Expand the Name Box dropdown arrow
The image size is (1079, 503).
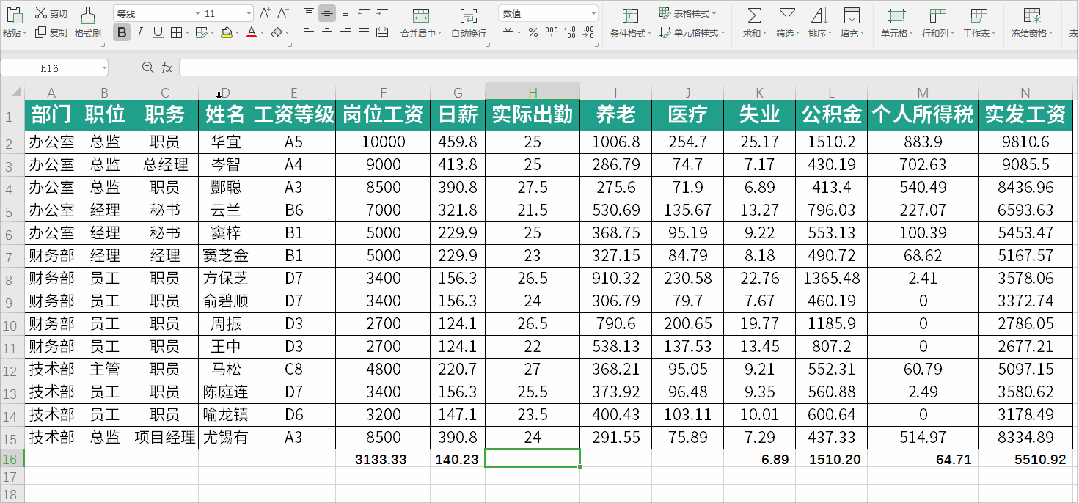pos(105,68)
